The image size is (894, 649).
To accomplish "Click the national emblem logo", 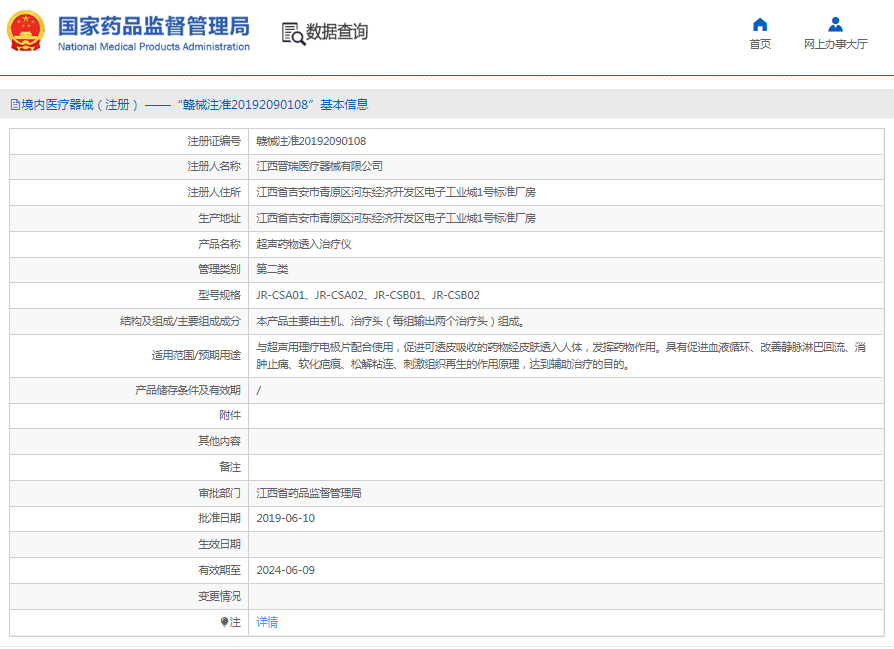I will [x=26, y=31].
